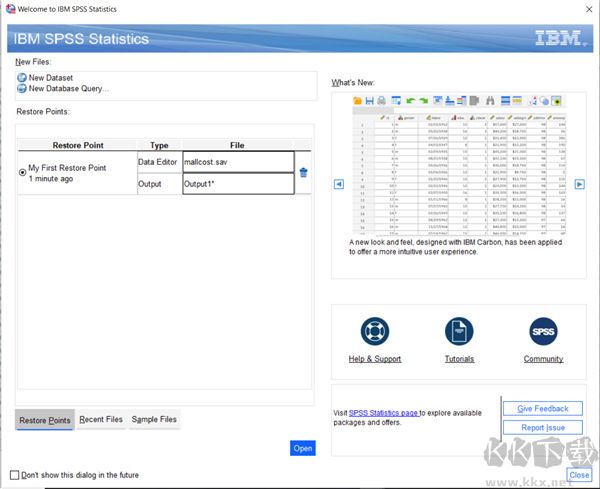600x489 pixels.
Task: Open the Tutorials document icon
Action: pyautogui.click(x=459, y=332)
